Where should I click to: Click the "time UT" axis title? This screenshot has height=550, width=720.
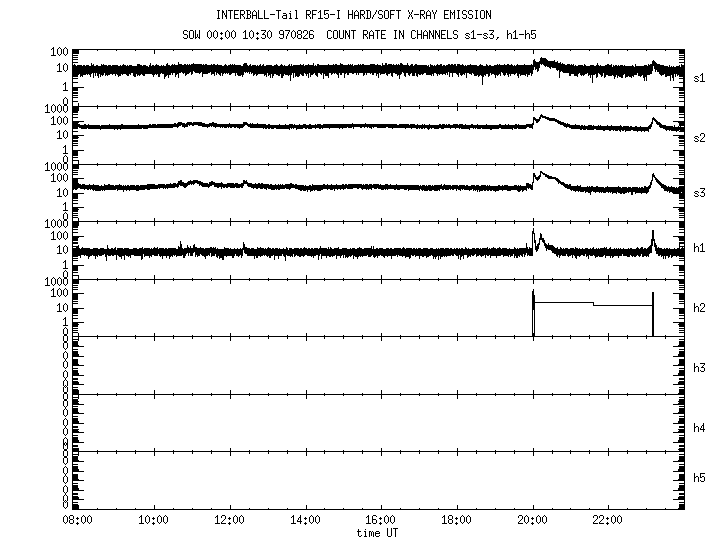click(x=377, y=533)
